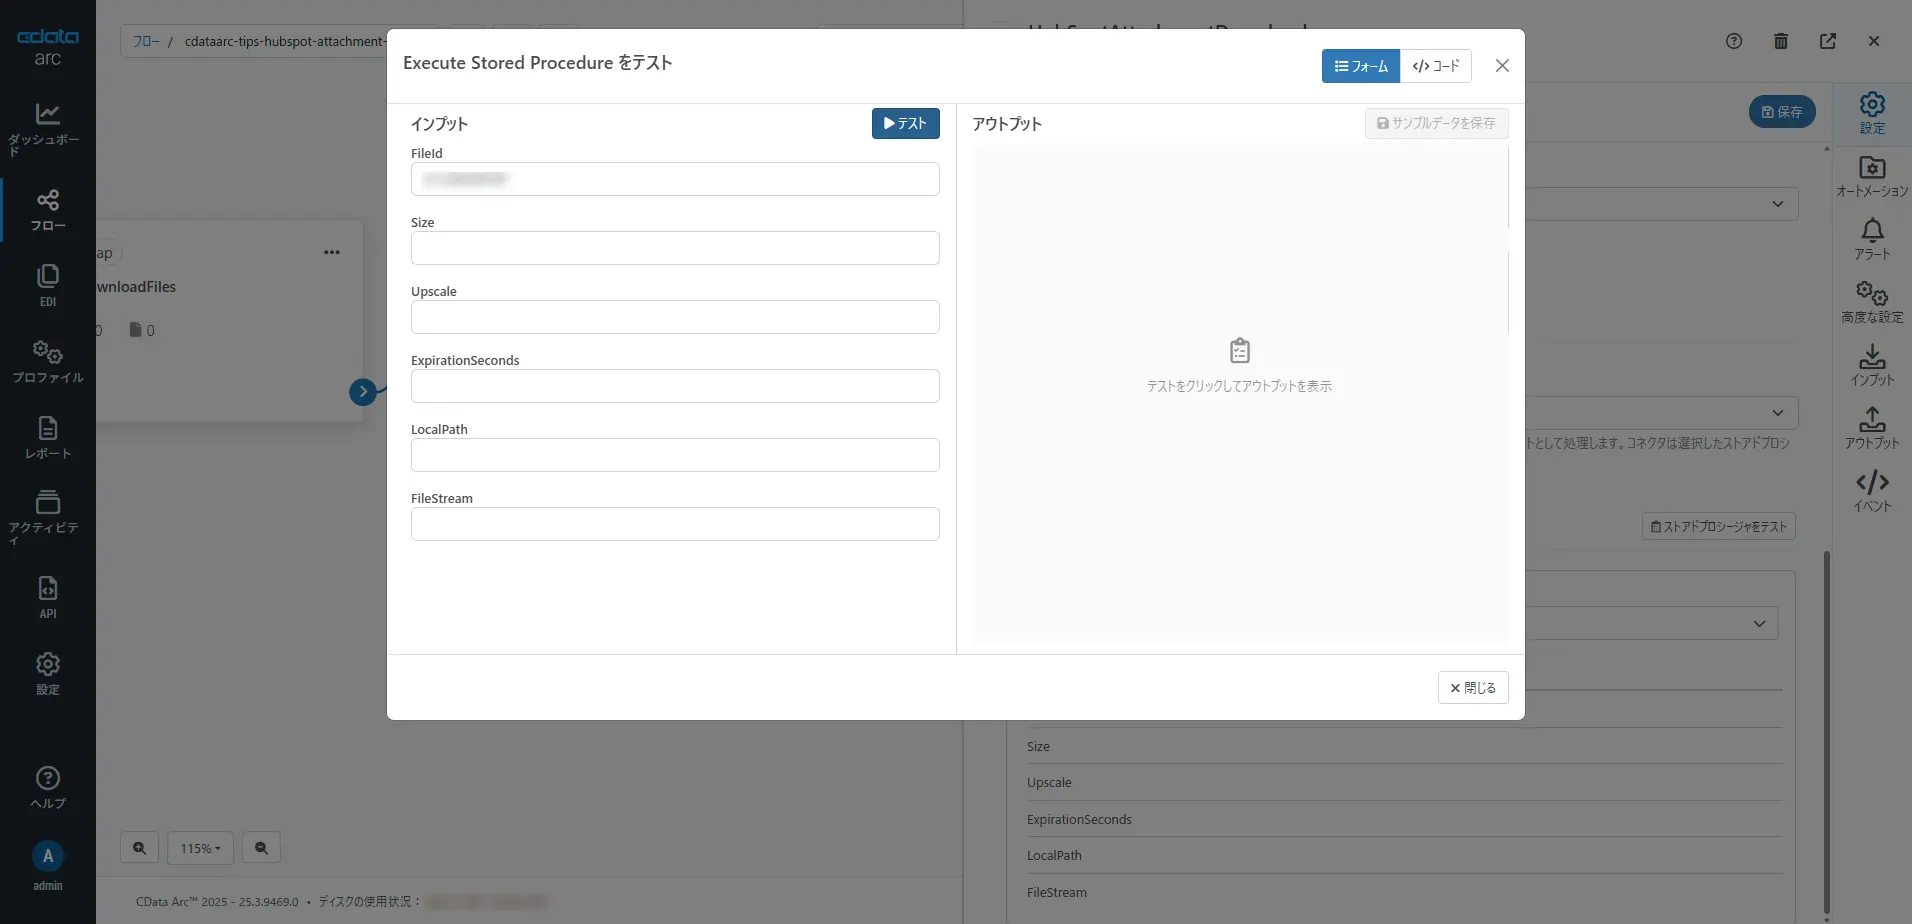Switch to the フォーム tab
The image size is (1912, 924).
coord(1360,66)
